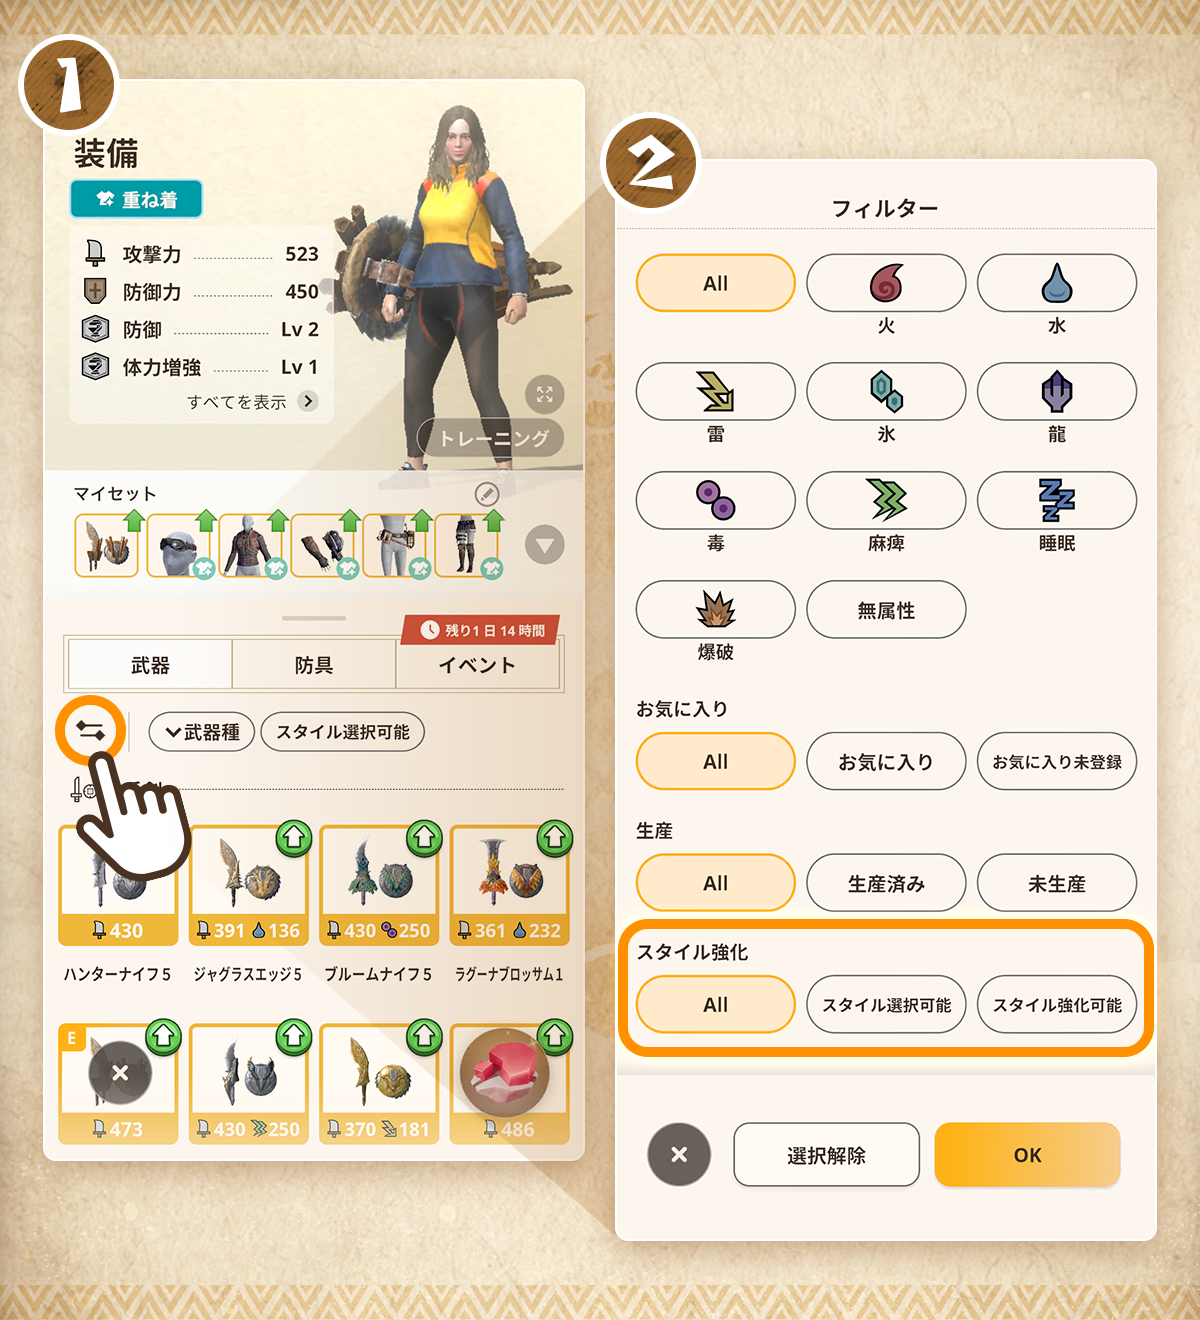Select the 火 fire element filter

click(886, 283)
